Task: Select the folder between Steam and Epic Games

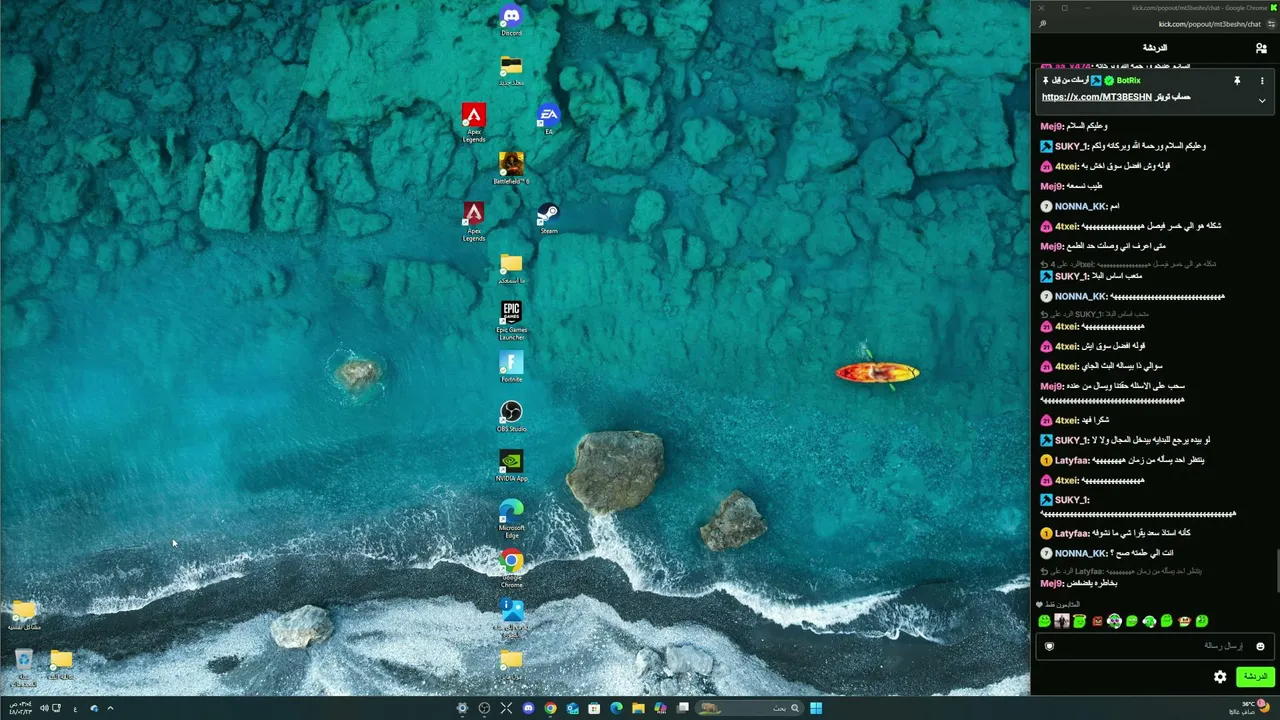Action: (x=511, y=268)
